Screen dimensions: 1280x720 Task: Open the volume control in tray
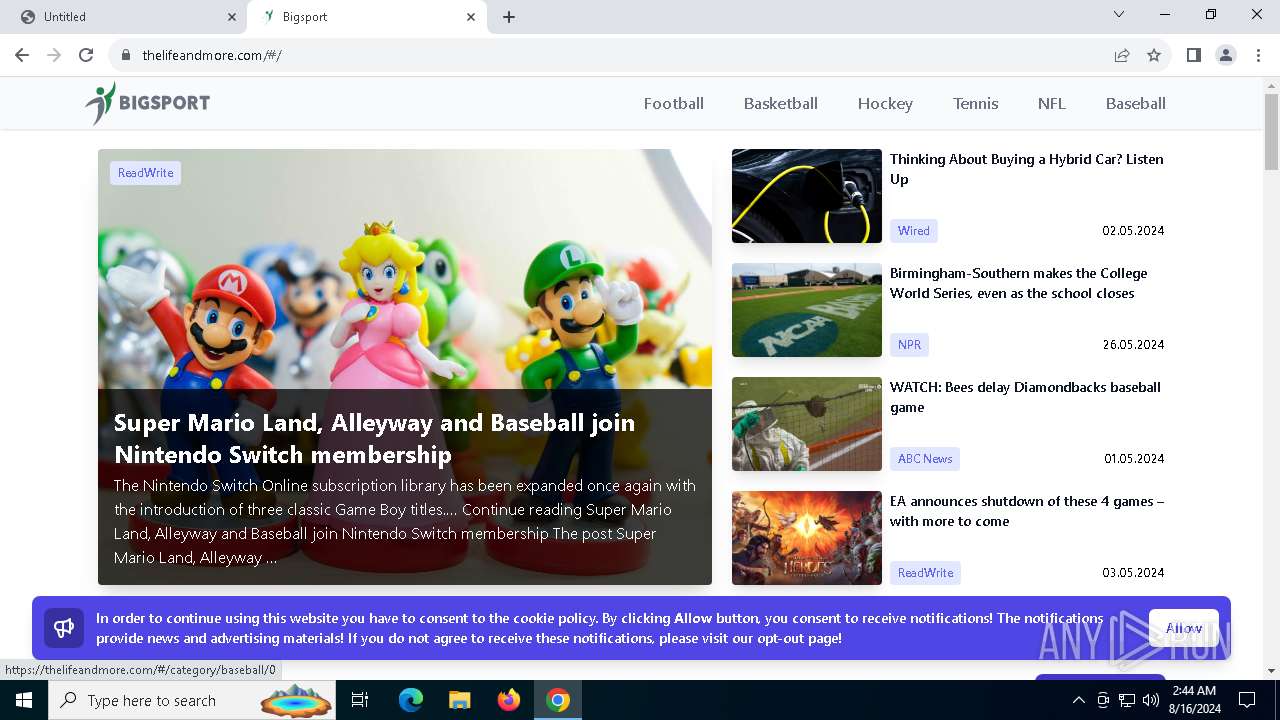(x=1151, y=700)
